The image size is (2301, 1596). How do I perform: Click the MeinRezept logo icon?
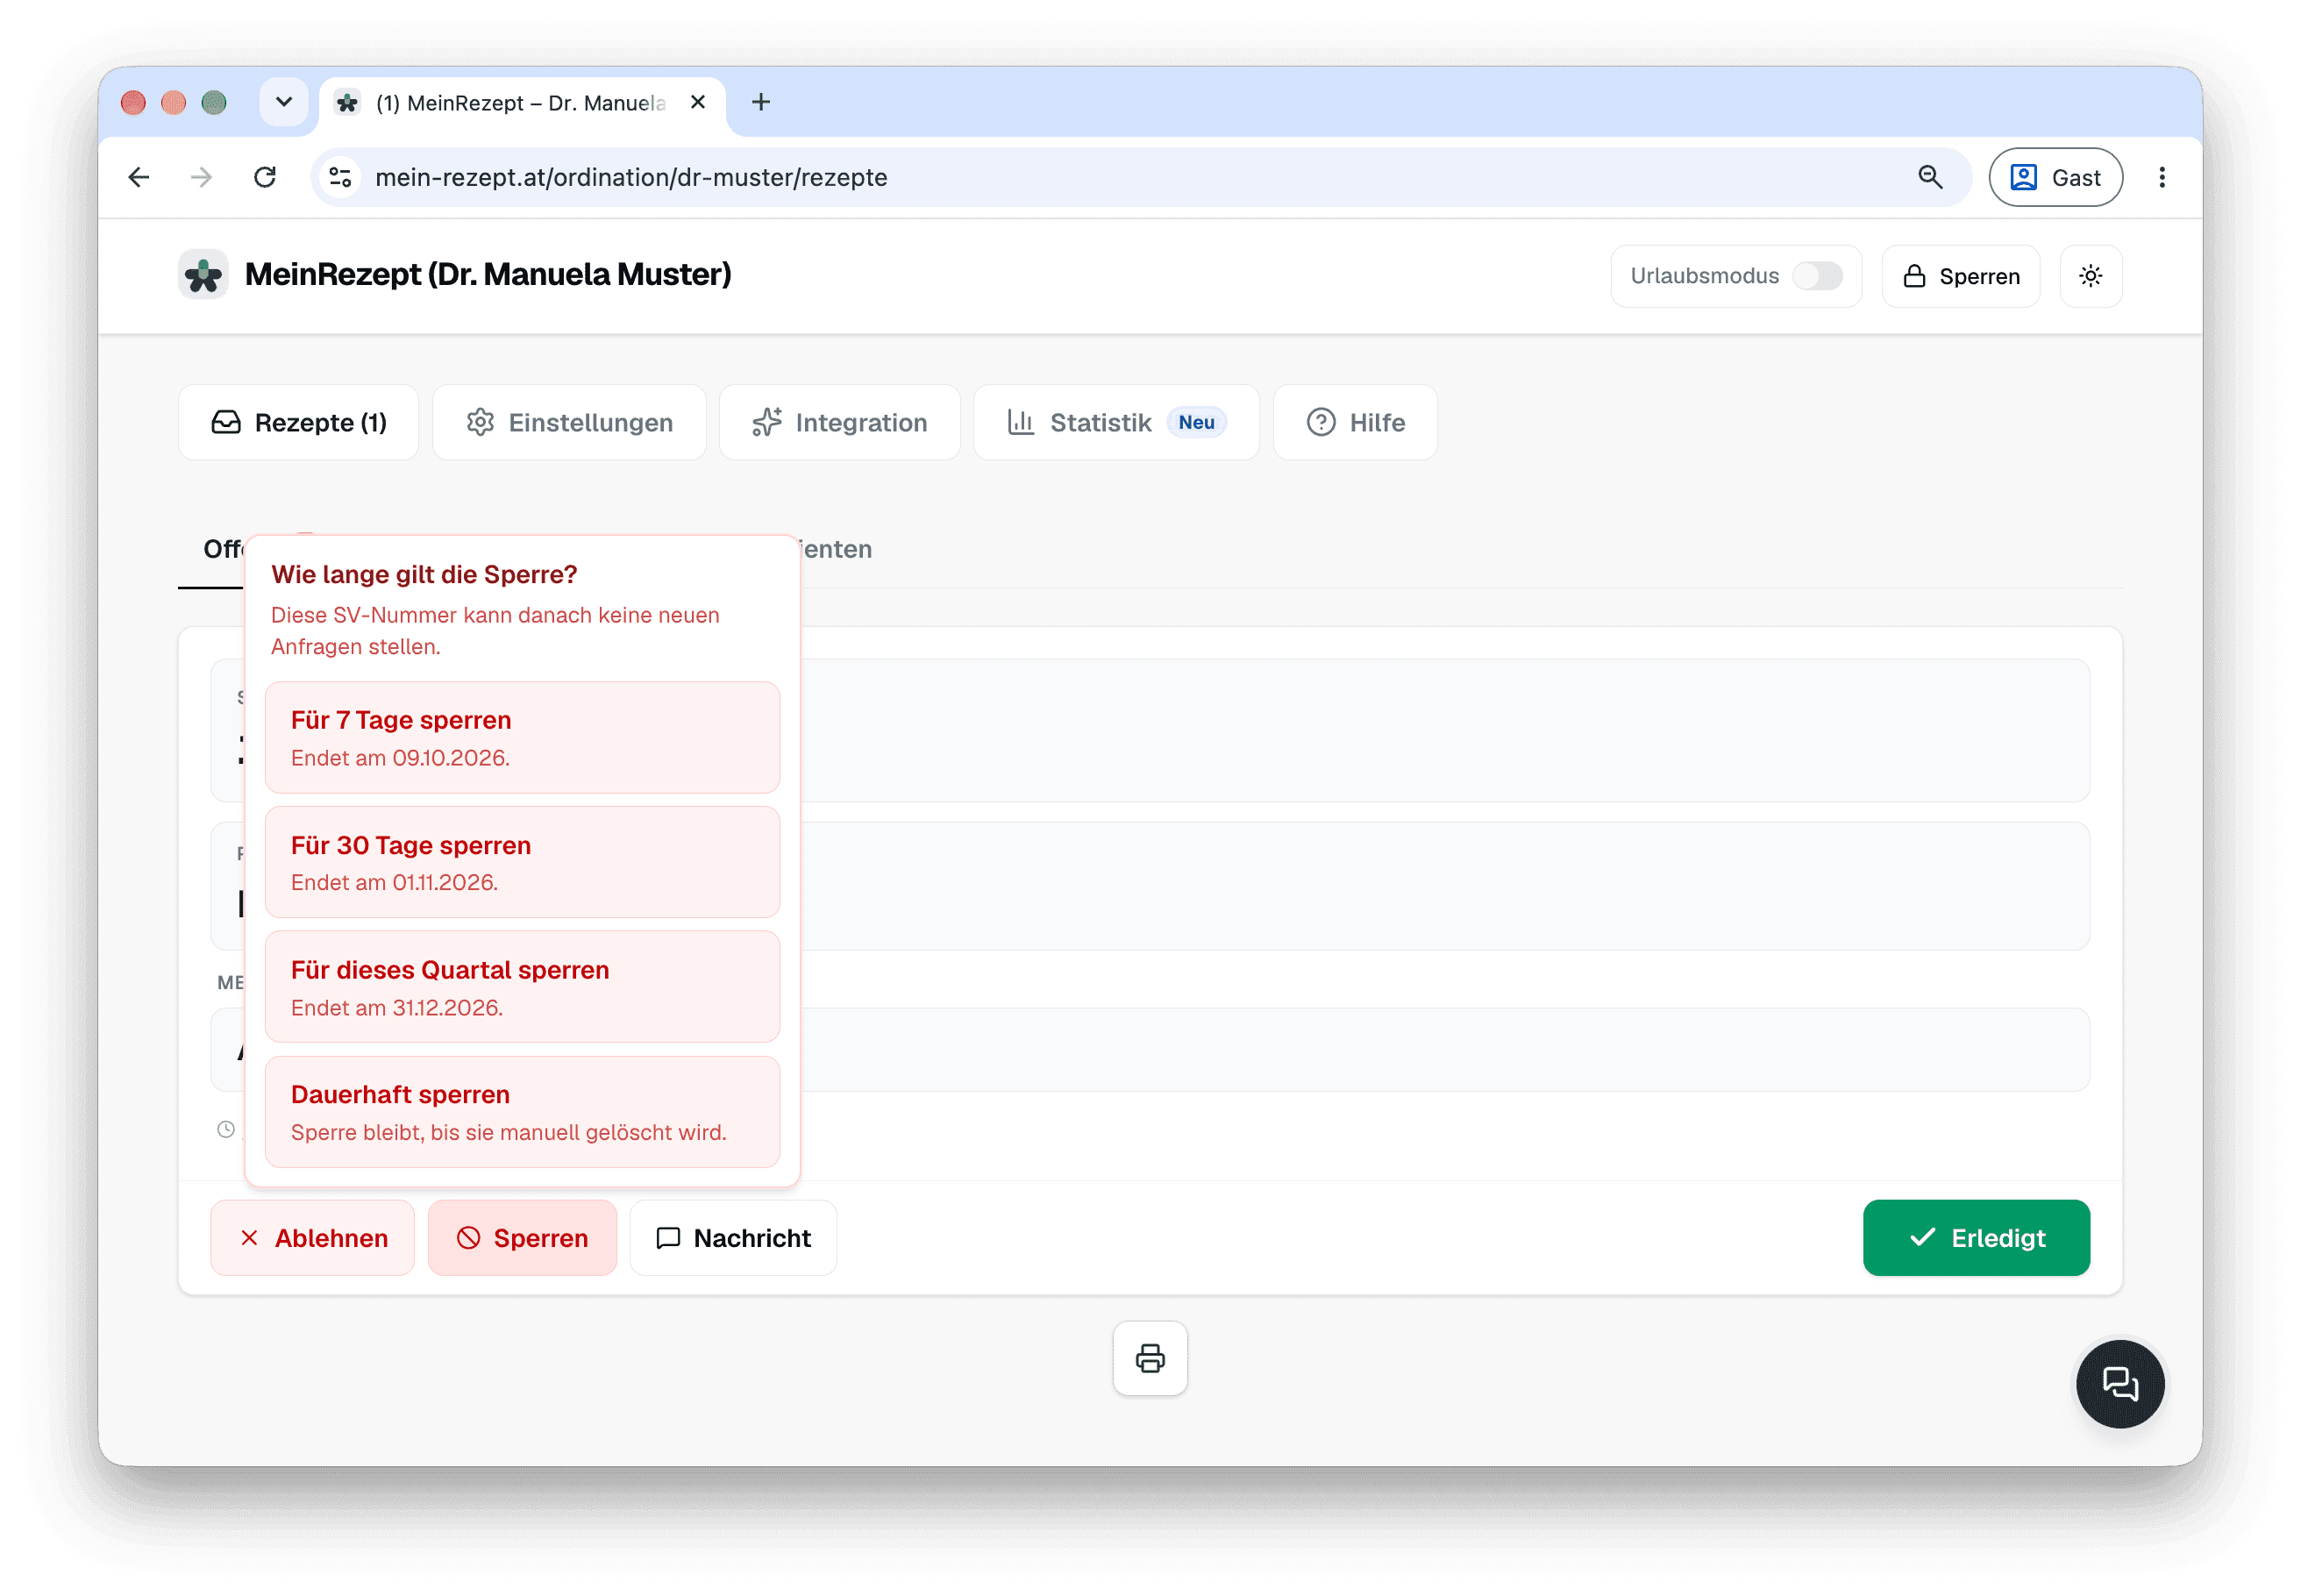click(x=203, y=275)
